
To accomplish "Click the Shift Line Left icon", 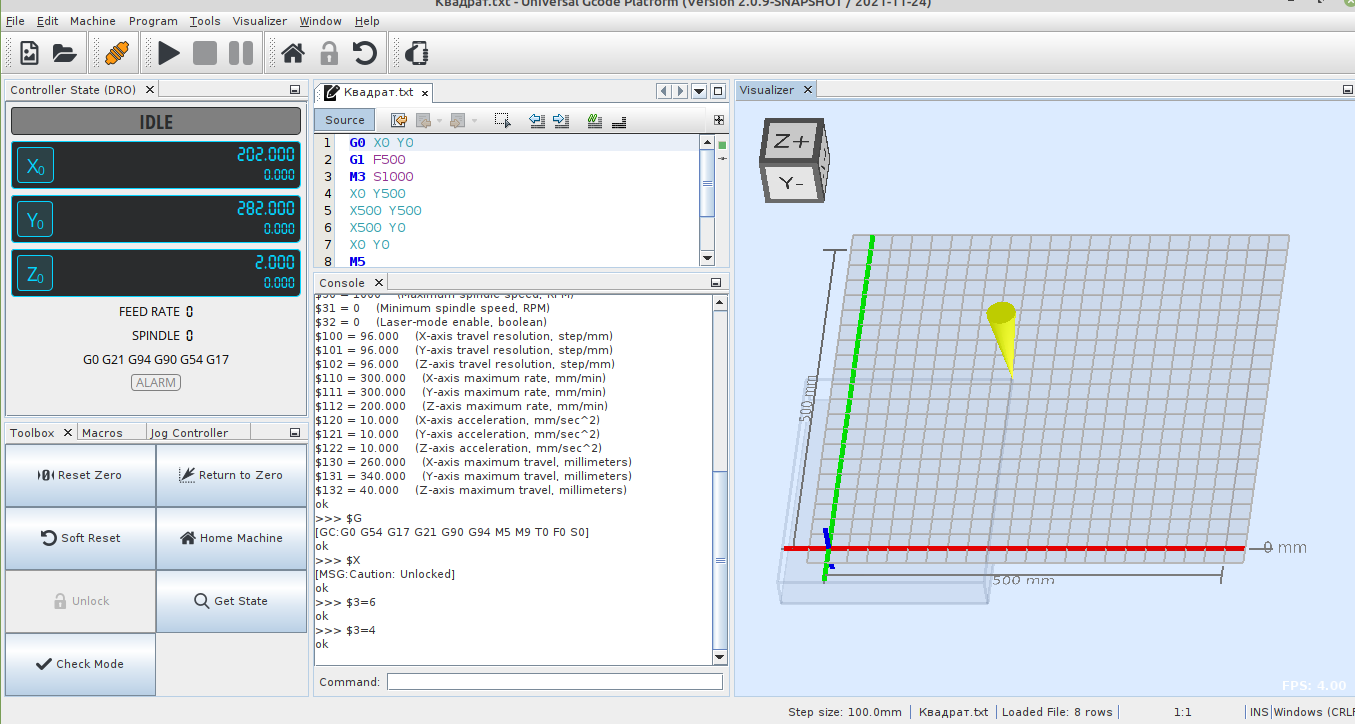I will [x=536, y=121].
